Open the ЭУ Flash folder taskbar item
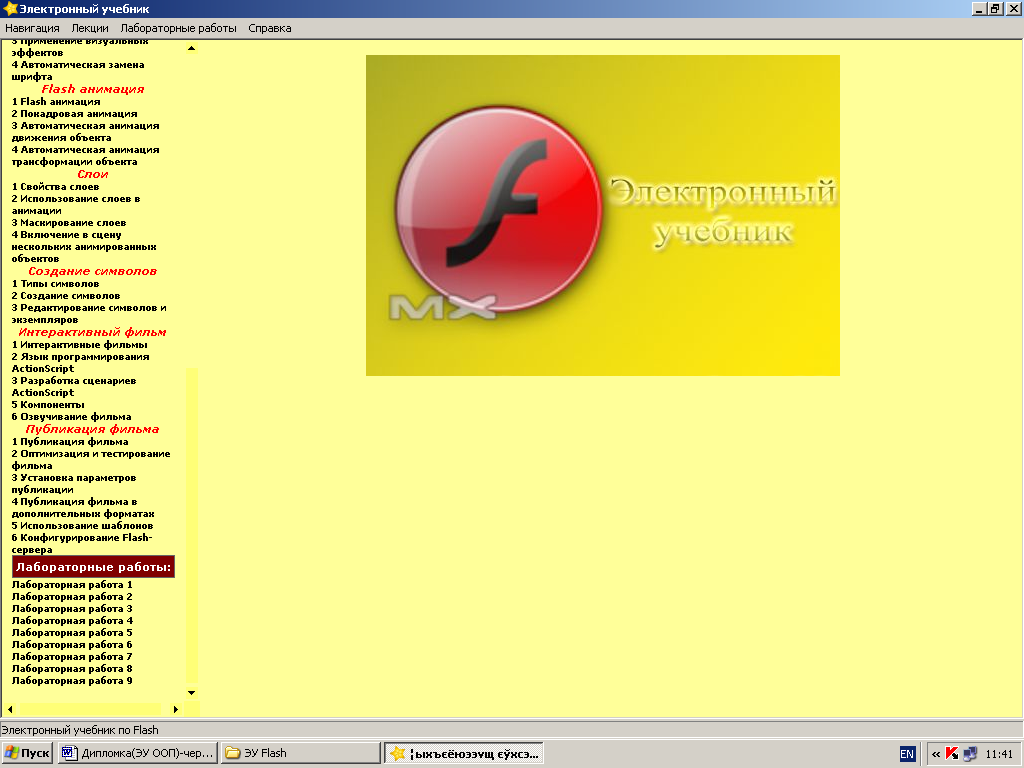Image resolution: width=1024 pixels, height=768 pixels. (x=300, y=753)
